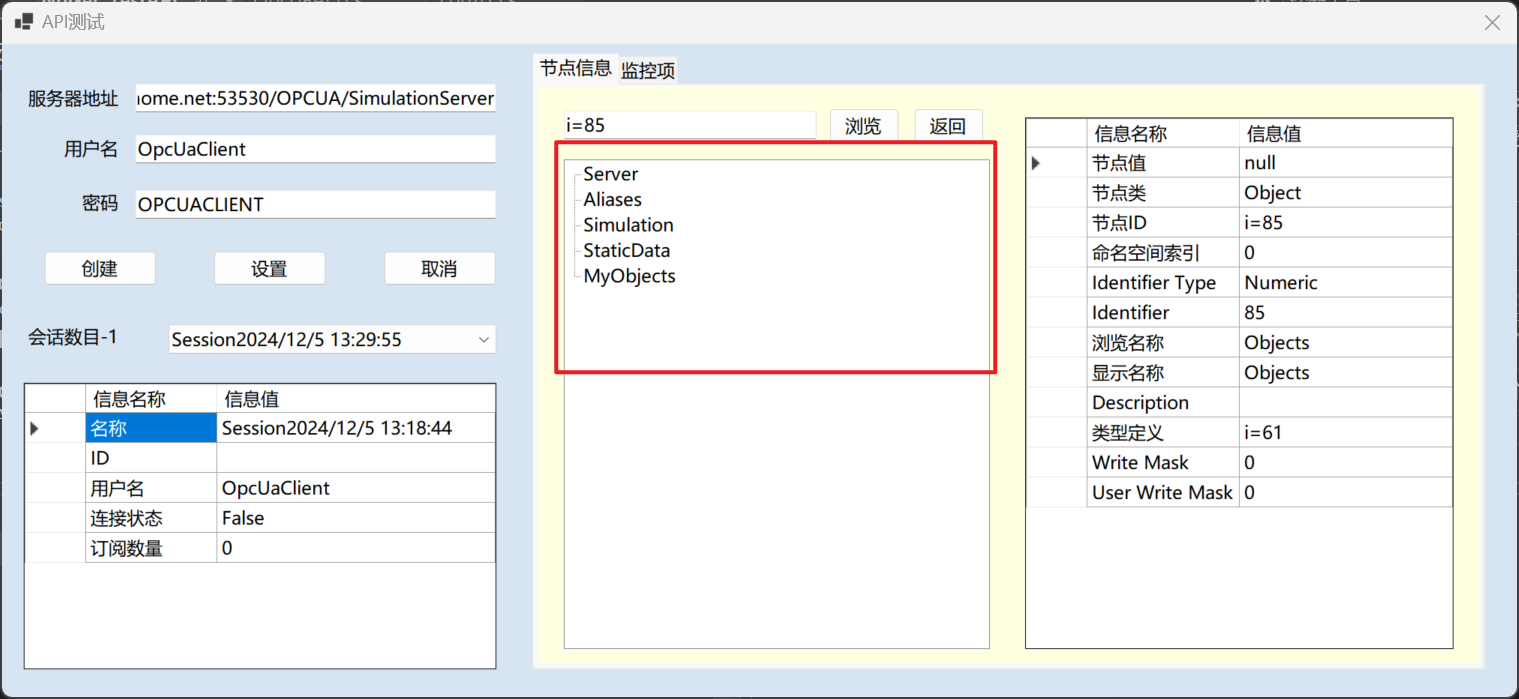This screenshot has height=699, width=1519.
Task: Select the 订阅数量 cell
Action: pyautogui.click(x=151, y=548)
